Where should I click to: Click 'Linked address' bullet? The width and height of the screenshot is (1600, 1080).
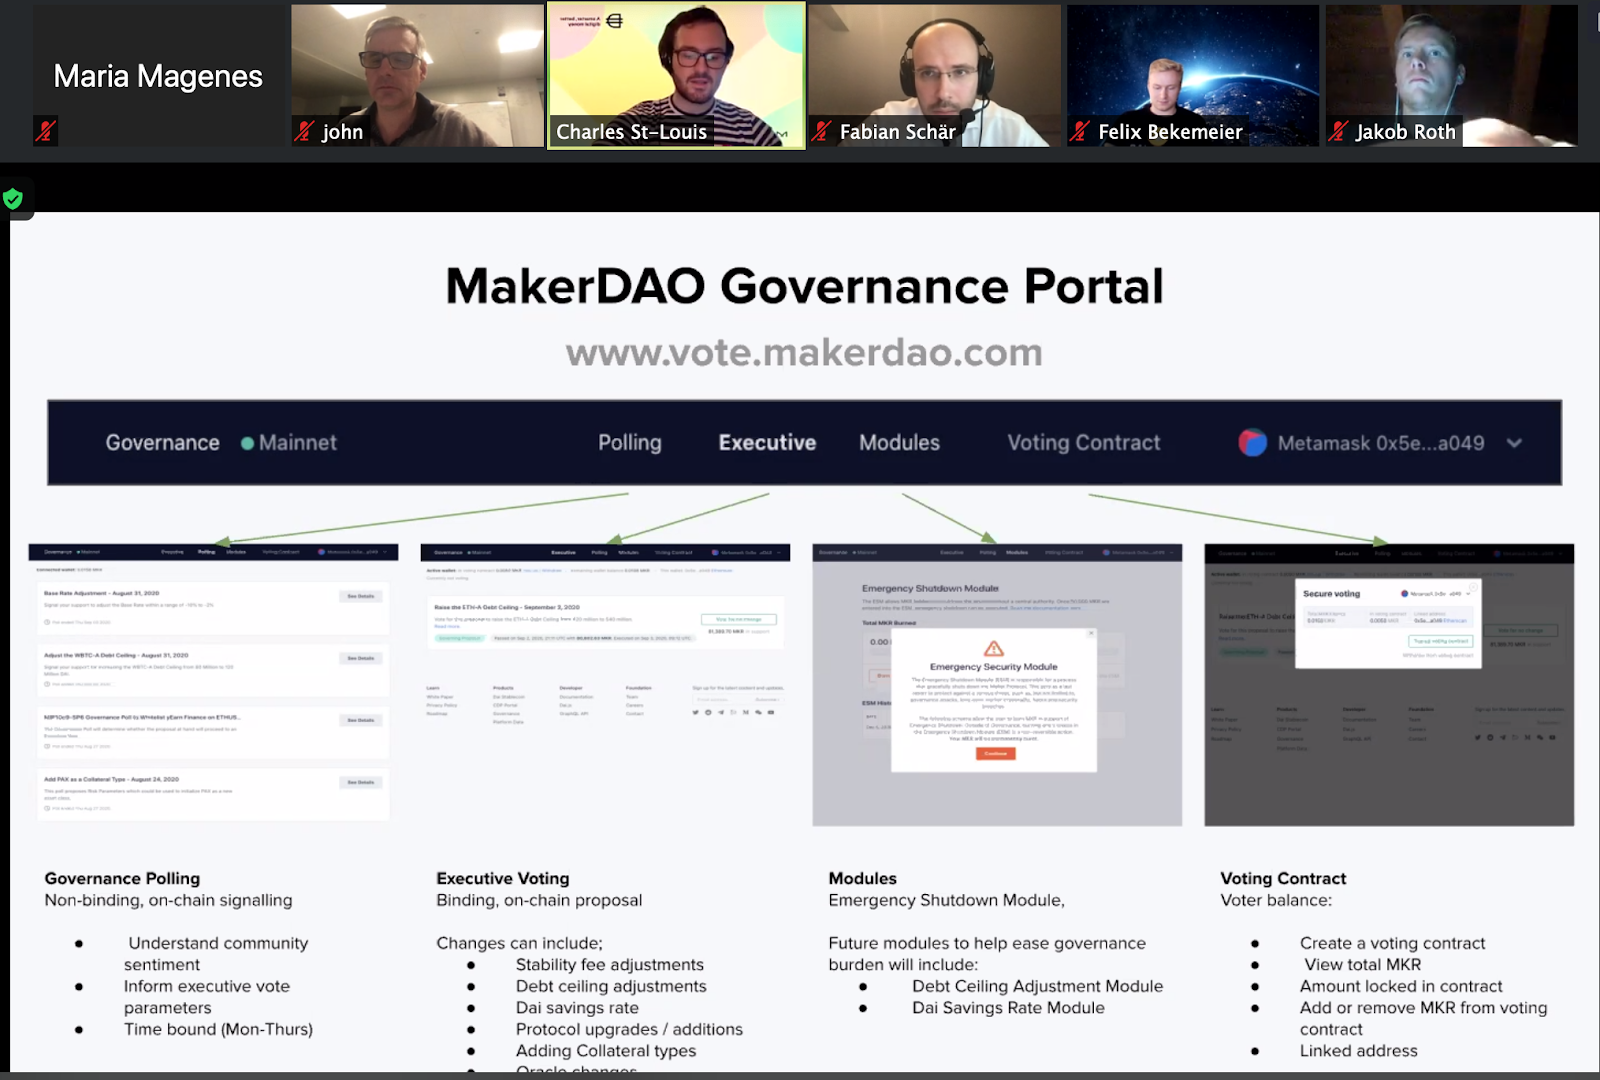click(x=1358, y=1051)
